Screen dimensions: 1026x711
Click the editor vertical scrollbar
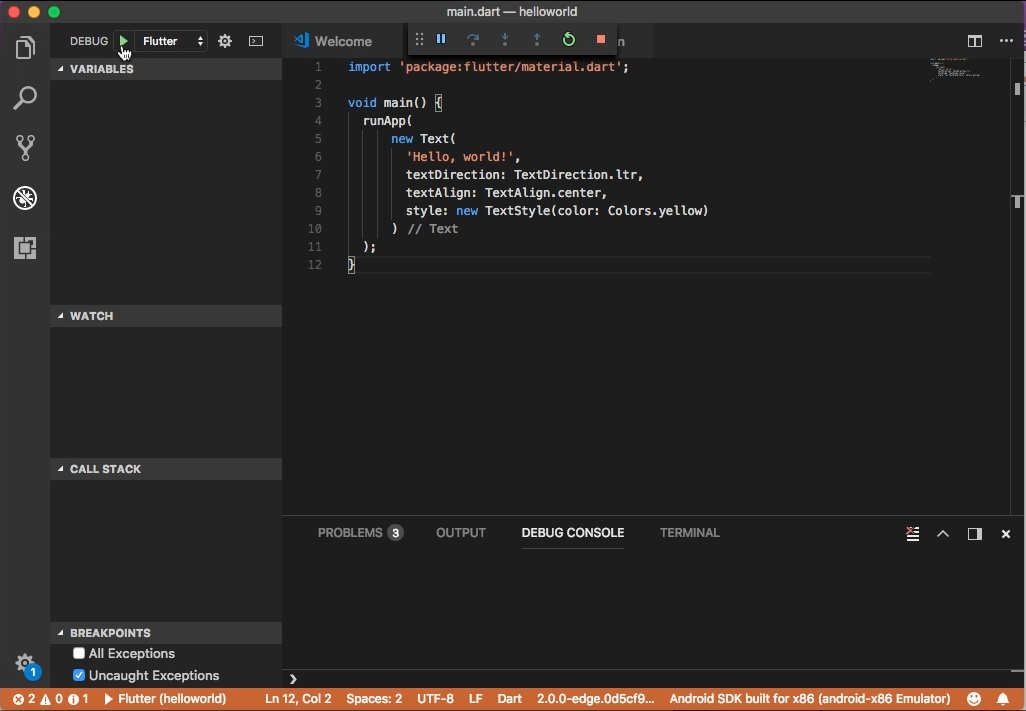coord(1017,286)
